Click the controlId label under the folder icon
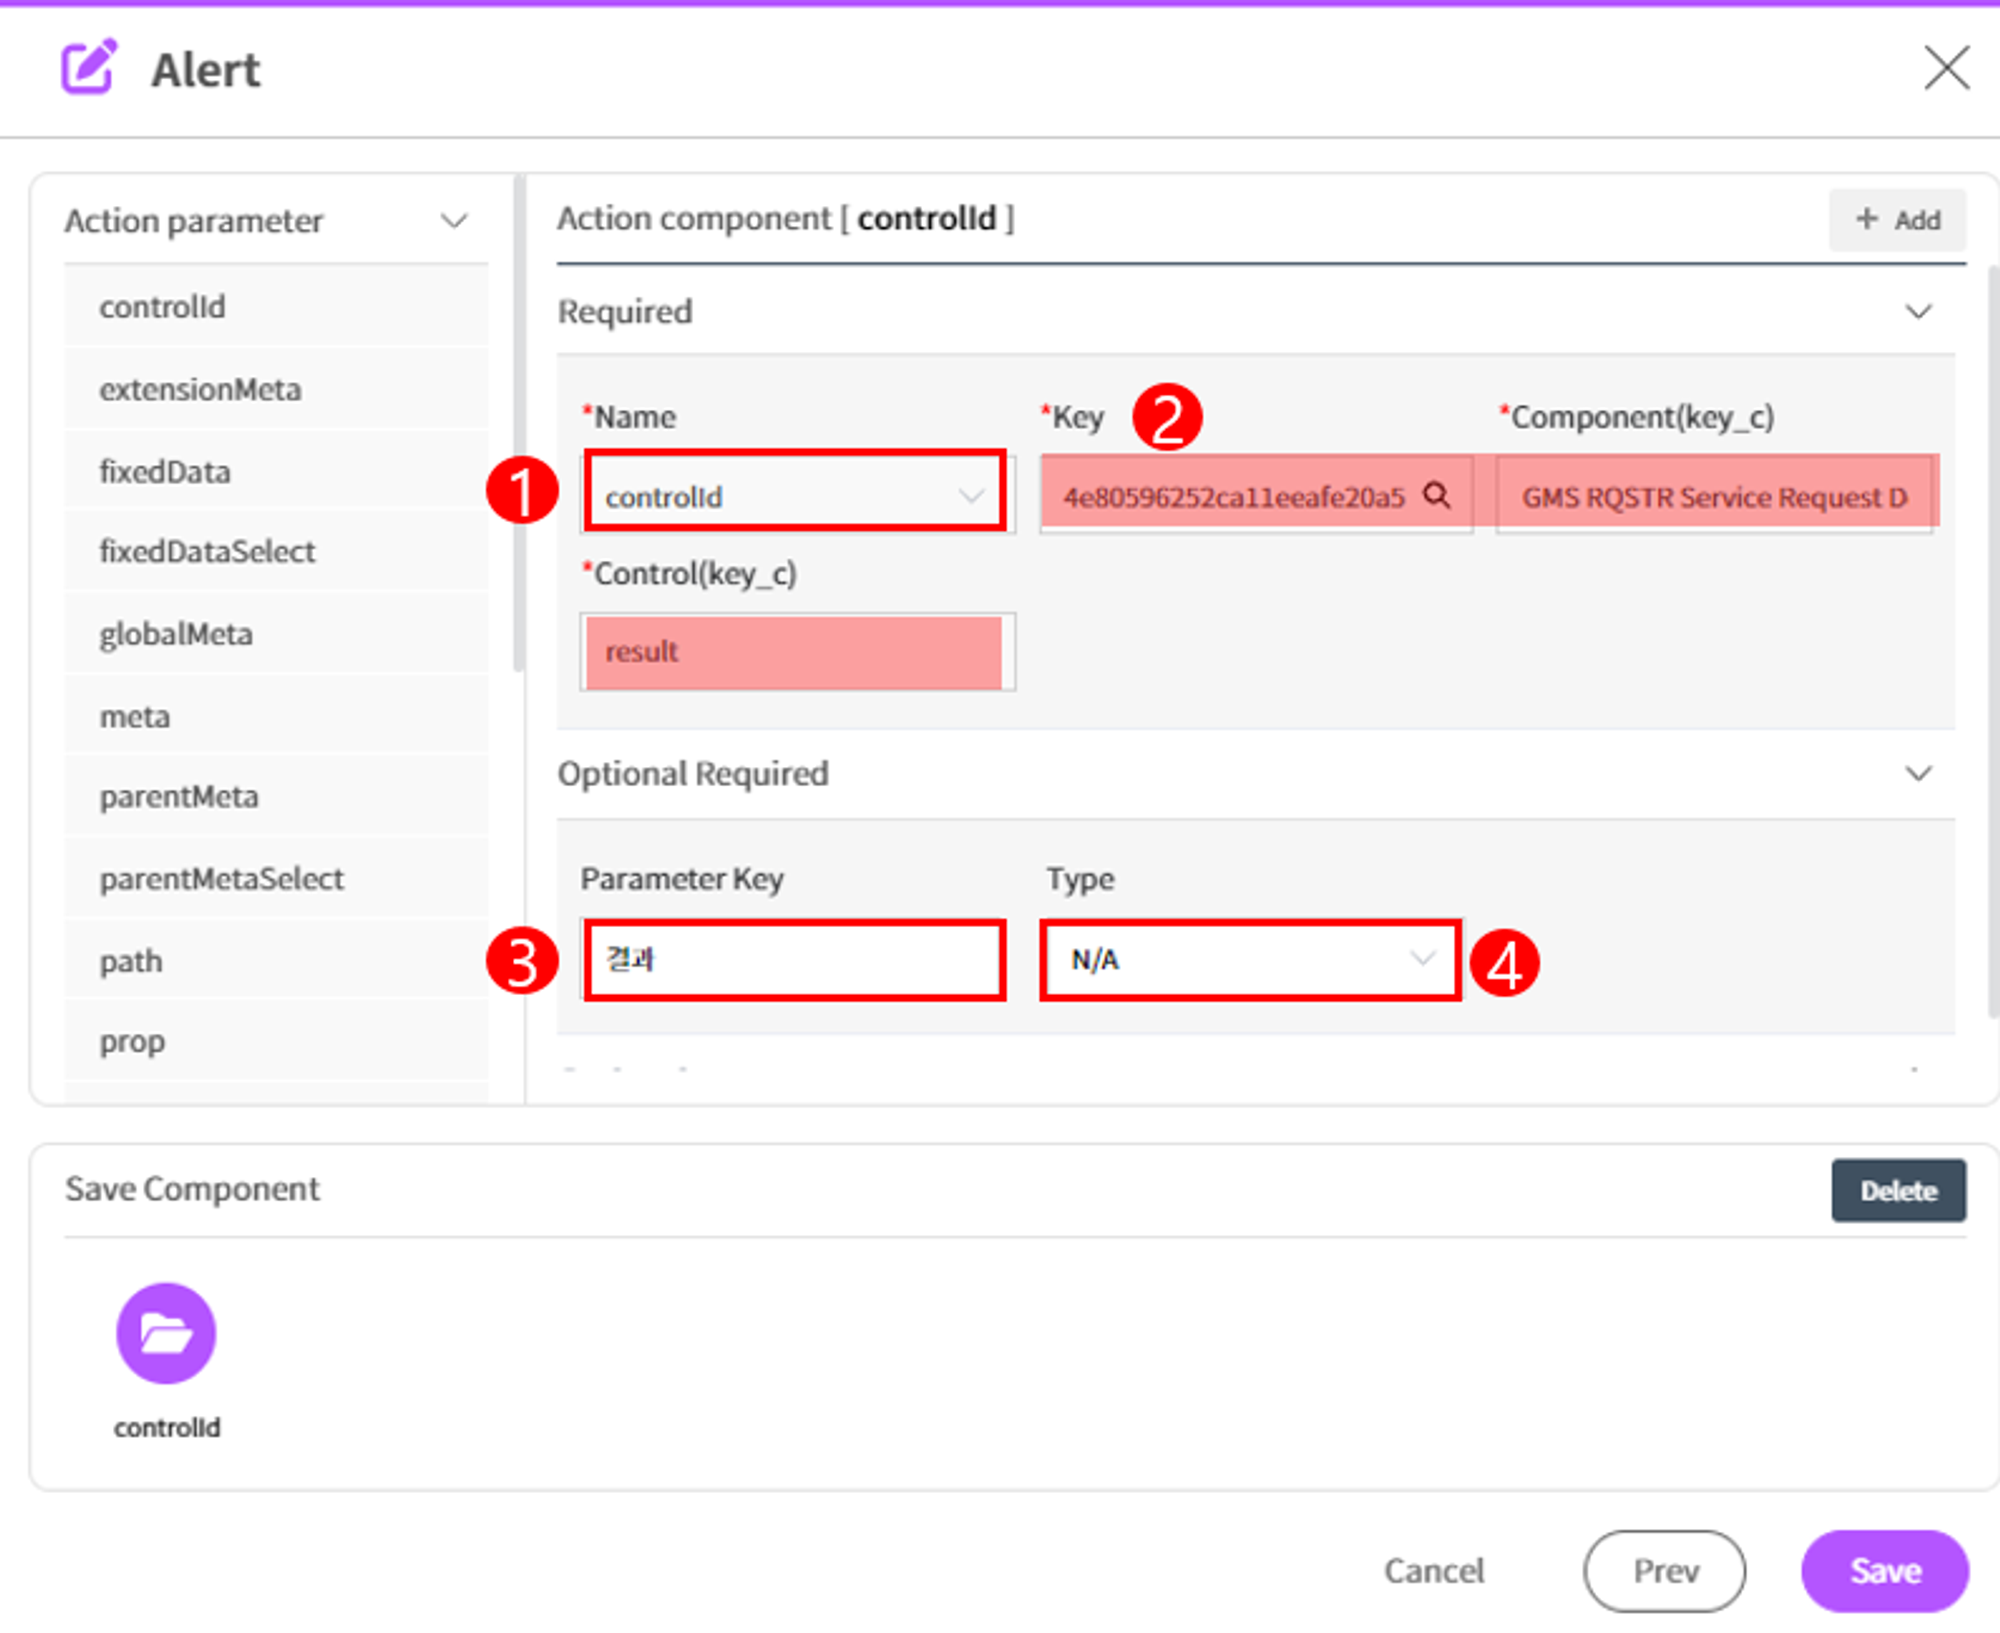Screen dimensions: 2000x1633 167,1427
